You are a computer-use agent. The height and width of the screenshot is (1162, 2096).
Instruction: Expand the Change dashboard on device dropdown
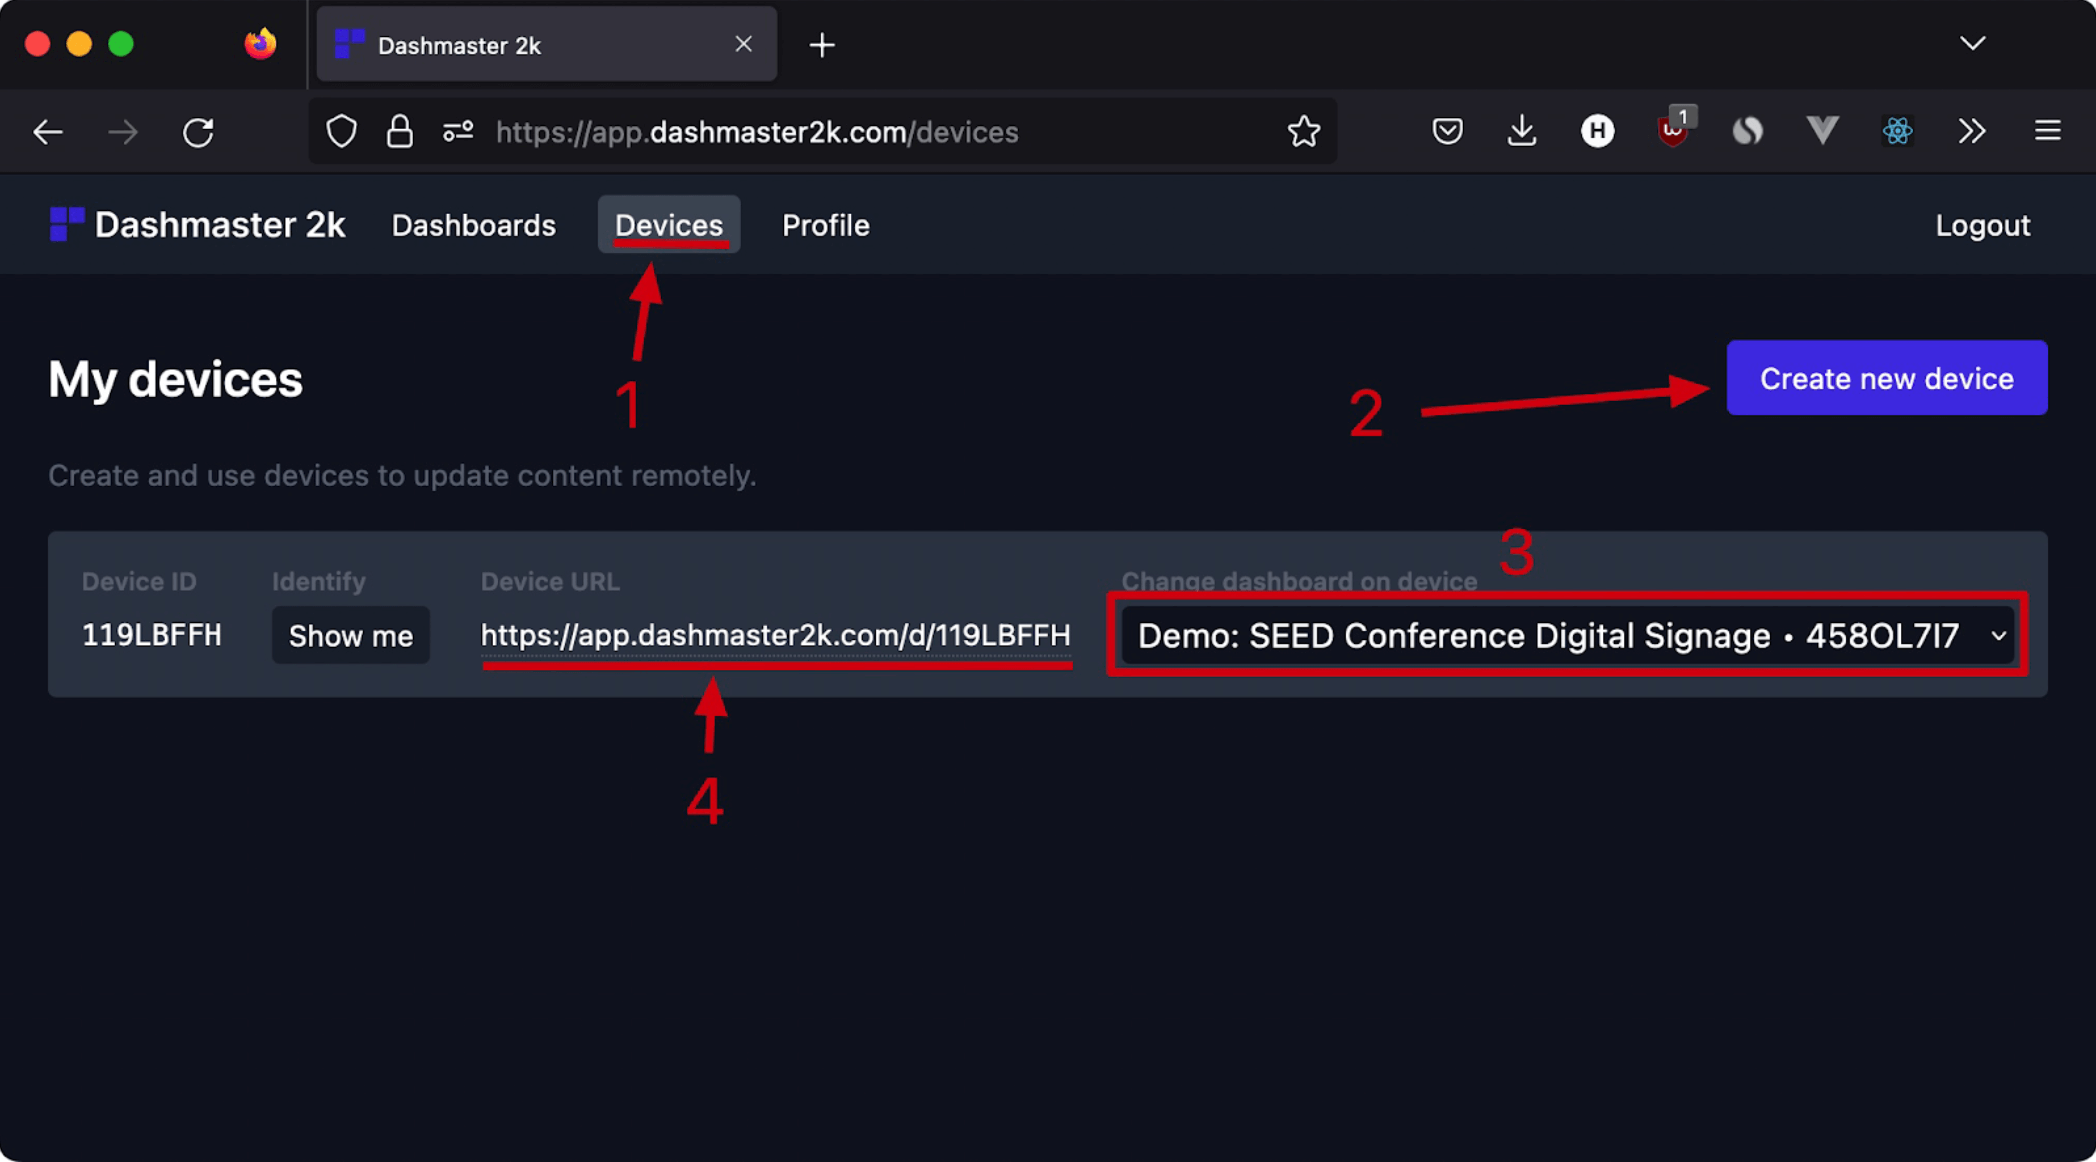(1567, 635)
